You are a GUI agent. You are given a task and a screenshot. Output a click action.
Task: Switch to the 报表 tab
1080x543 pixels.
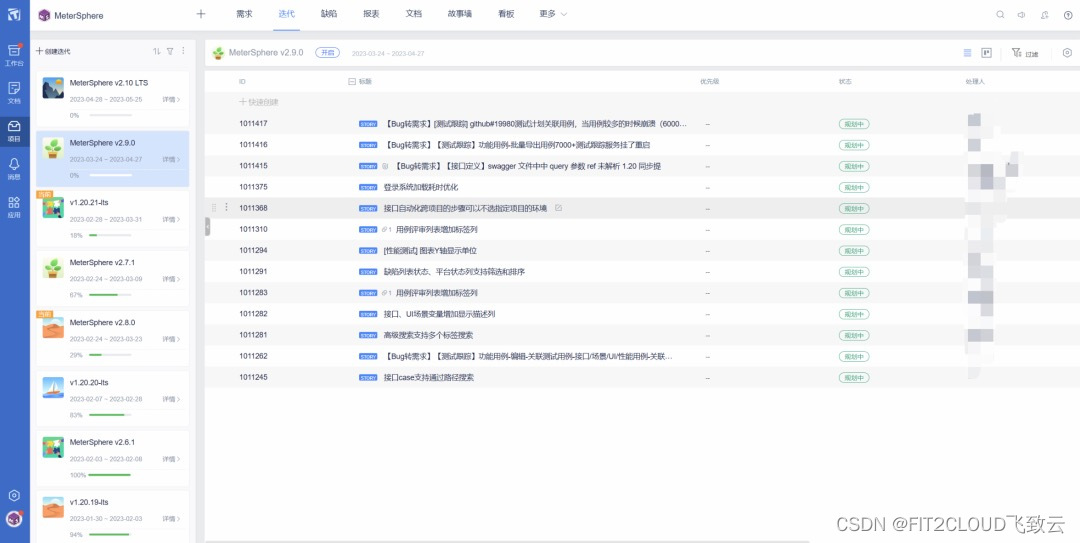pyautogui.click(x=371, y=14)
